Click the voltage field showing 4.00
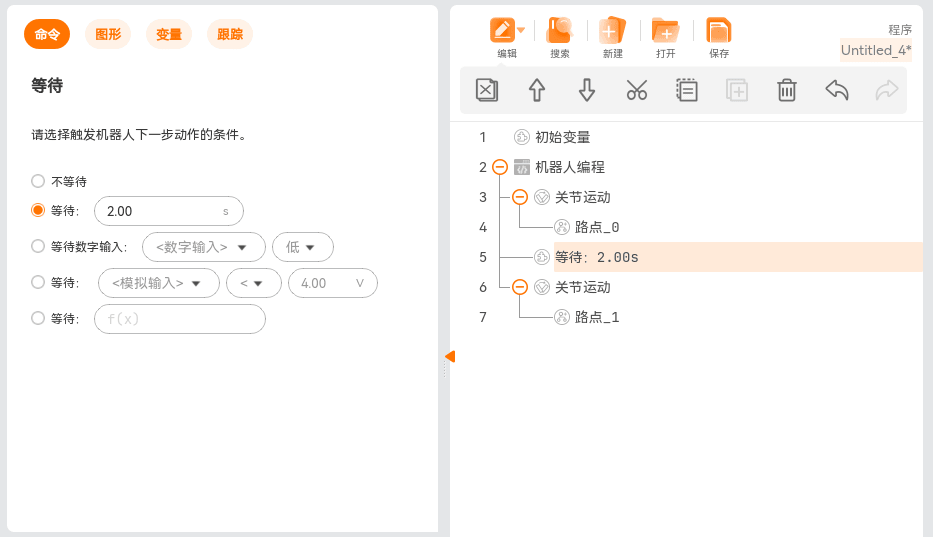The image size is (933, 537). 333,283
